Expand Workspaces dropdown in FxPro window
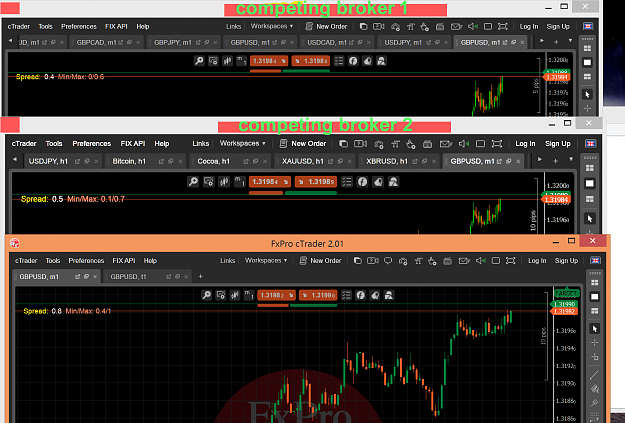 (x=266, y=260)
